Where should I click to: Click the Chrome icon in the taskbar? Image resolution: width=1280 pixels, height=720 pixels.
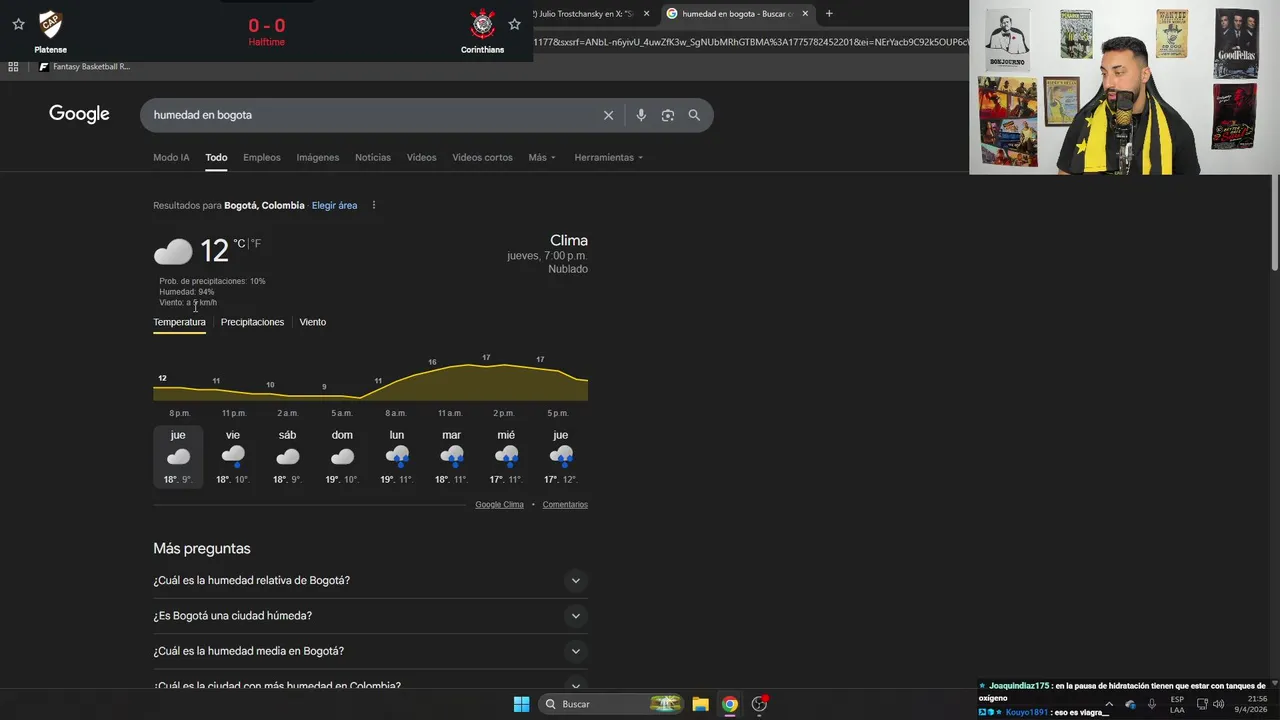click(x=730, y=704)
